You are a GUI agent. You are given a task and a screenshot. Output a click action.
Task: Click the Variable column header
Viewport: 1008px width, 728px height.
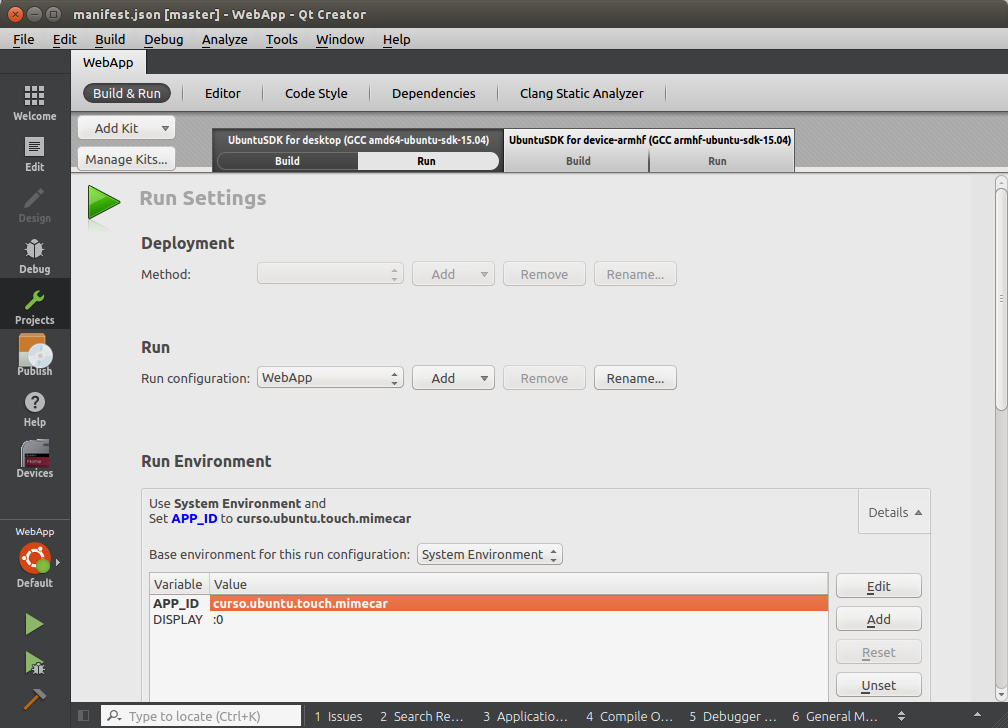click(179, 584)
